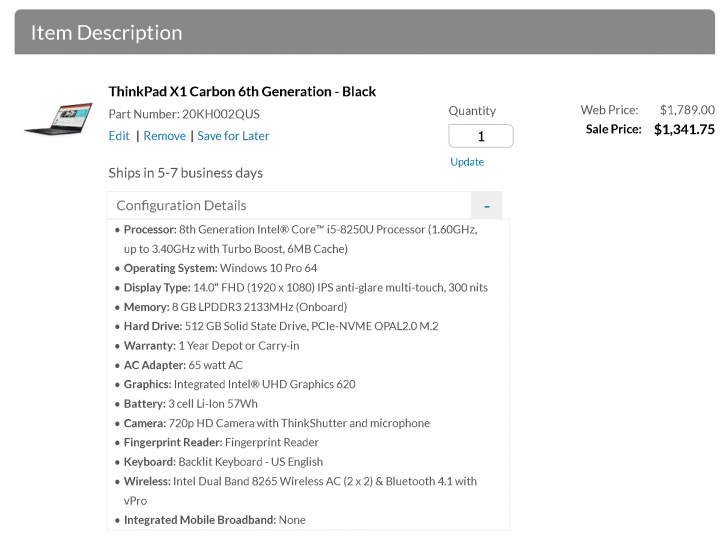The width and height of the screenshot is (720, 546).
Task: Focus the Quantity input box
Action: click(481, 136)
